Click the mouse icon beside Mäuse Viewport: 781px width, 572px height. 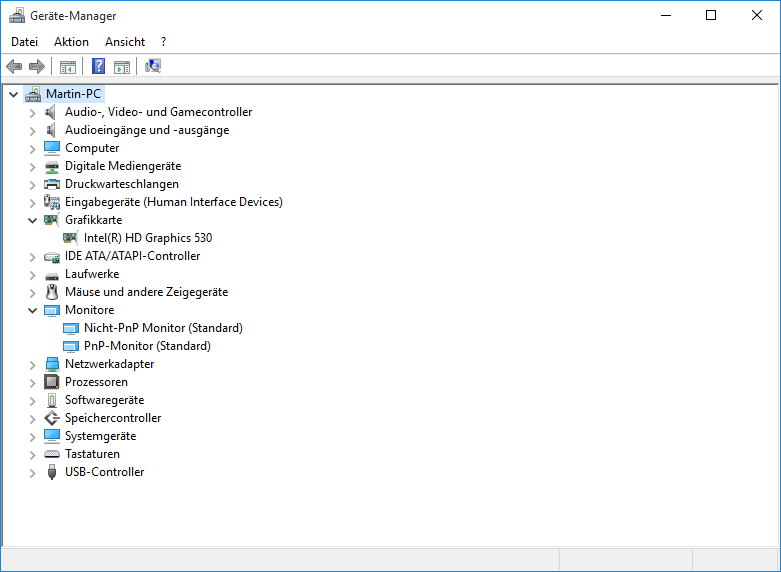[x=52, y=292]
